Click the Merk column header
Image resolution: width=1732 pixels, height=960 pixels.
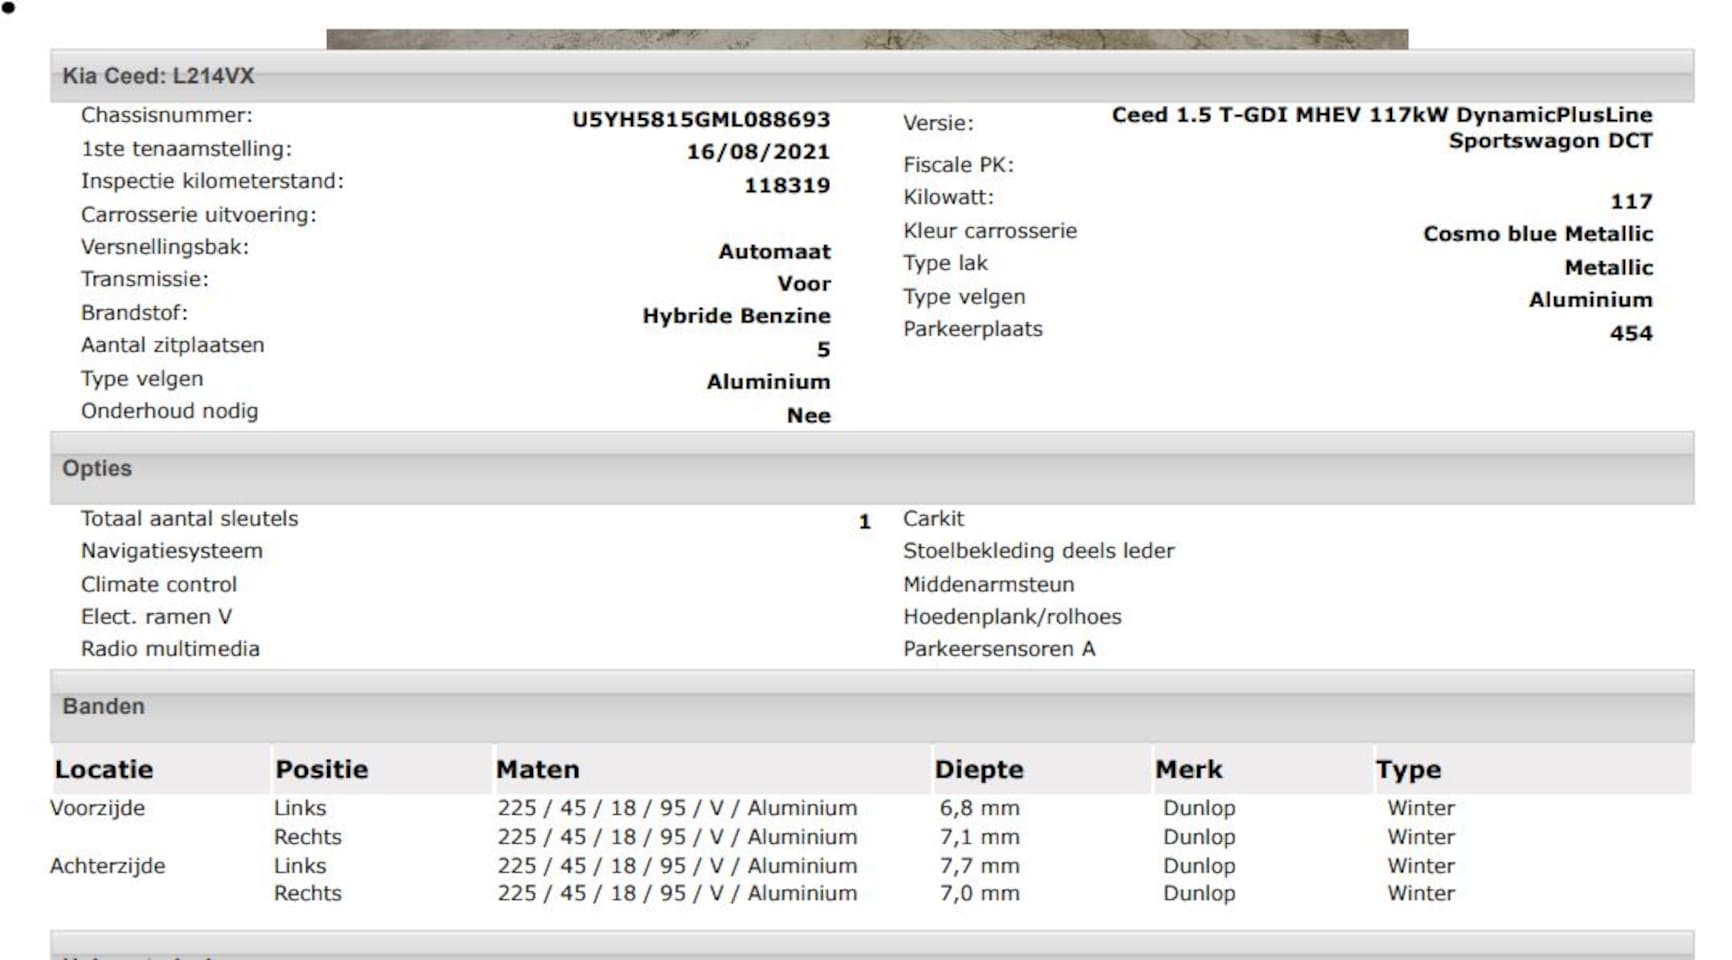tap(1188, 769)
